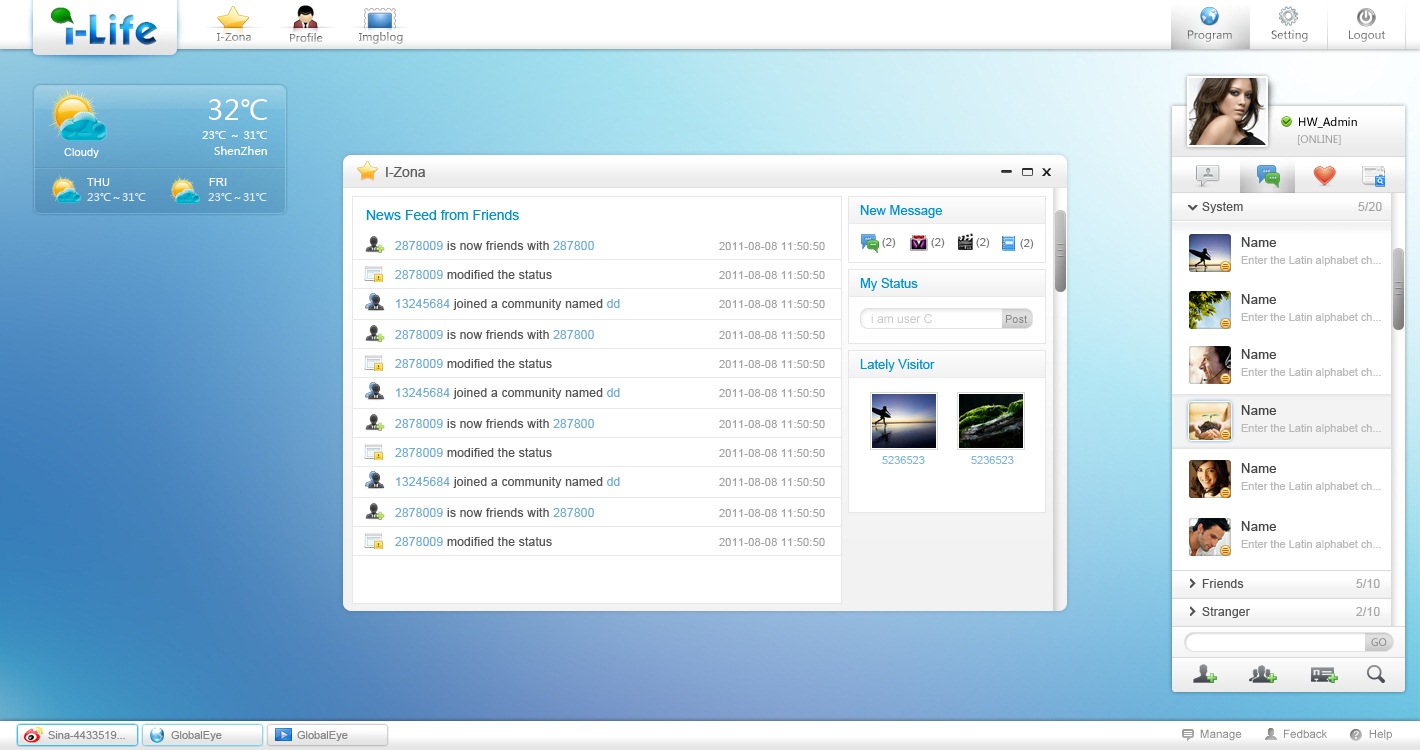Click the THU forecast weather icon
The height and width of the screenshot is (750, 1420).
(67, 189)
